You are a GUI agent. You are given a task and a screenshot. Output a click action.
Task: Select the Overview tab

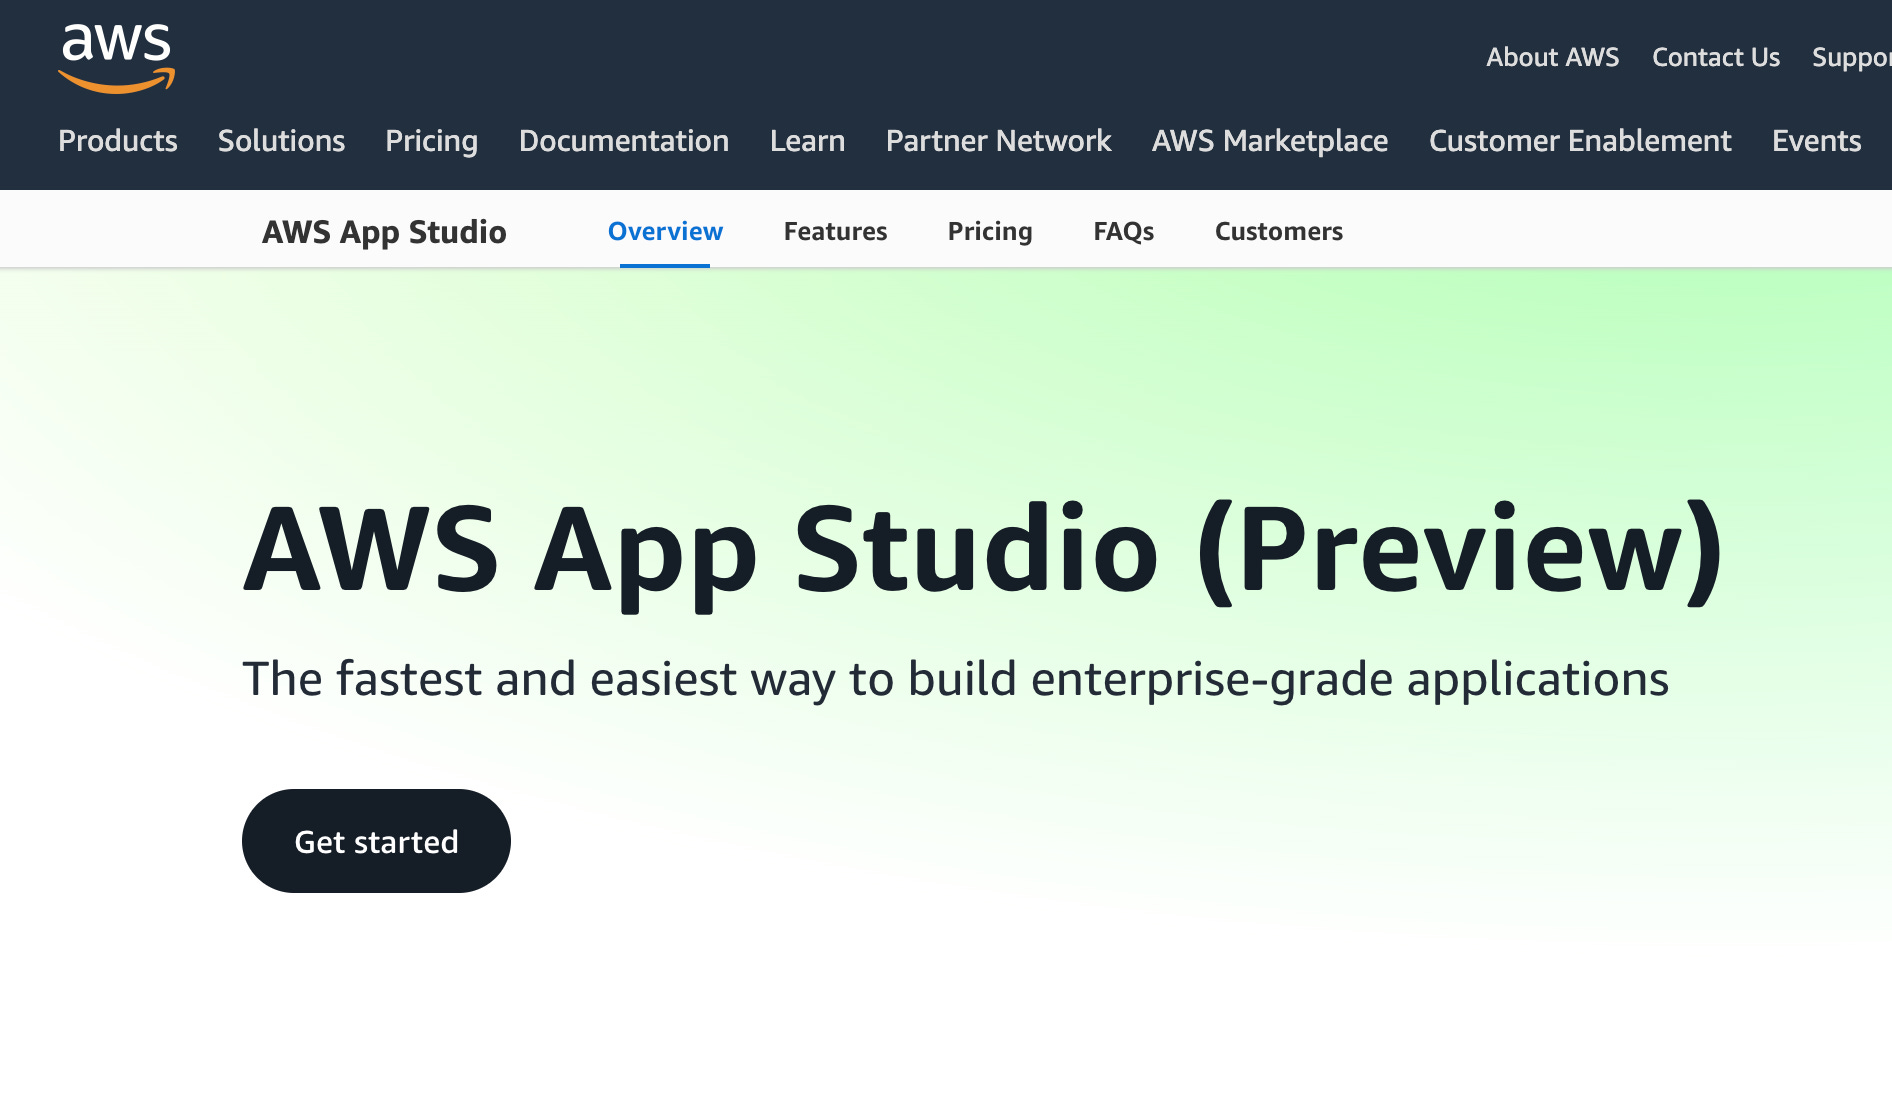point(665,231)
